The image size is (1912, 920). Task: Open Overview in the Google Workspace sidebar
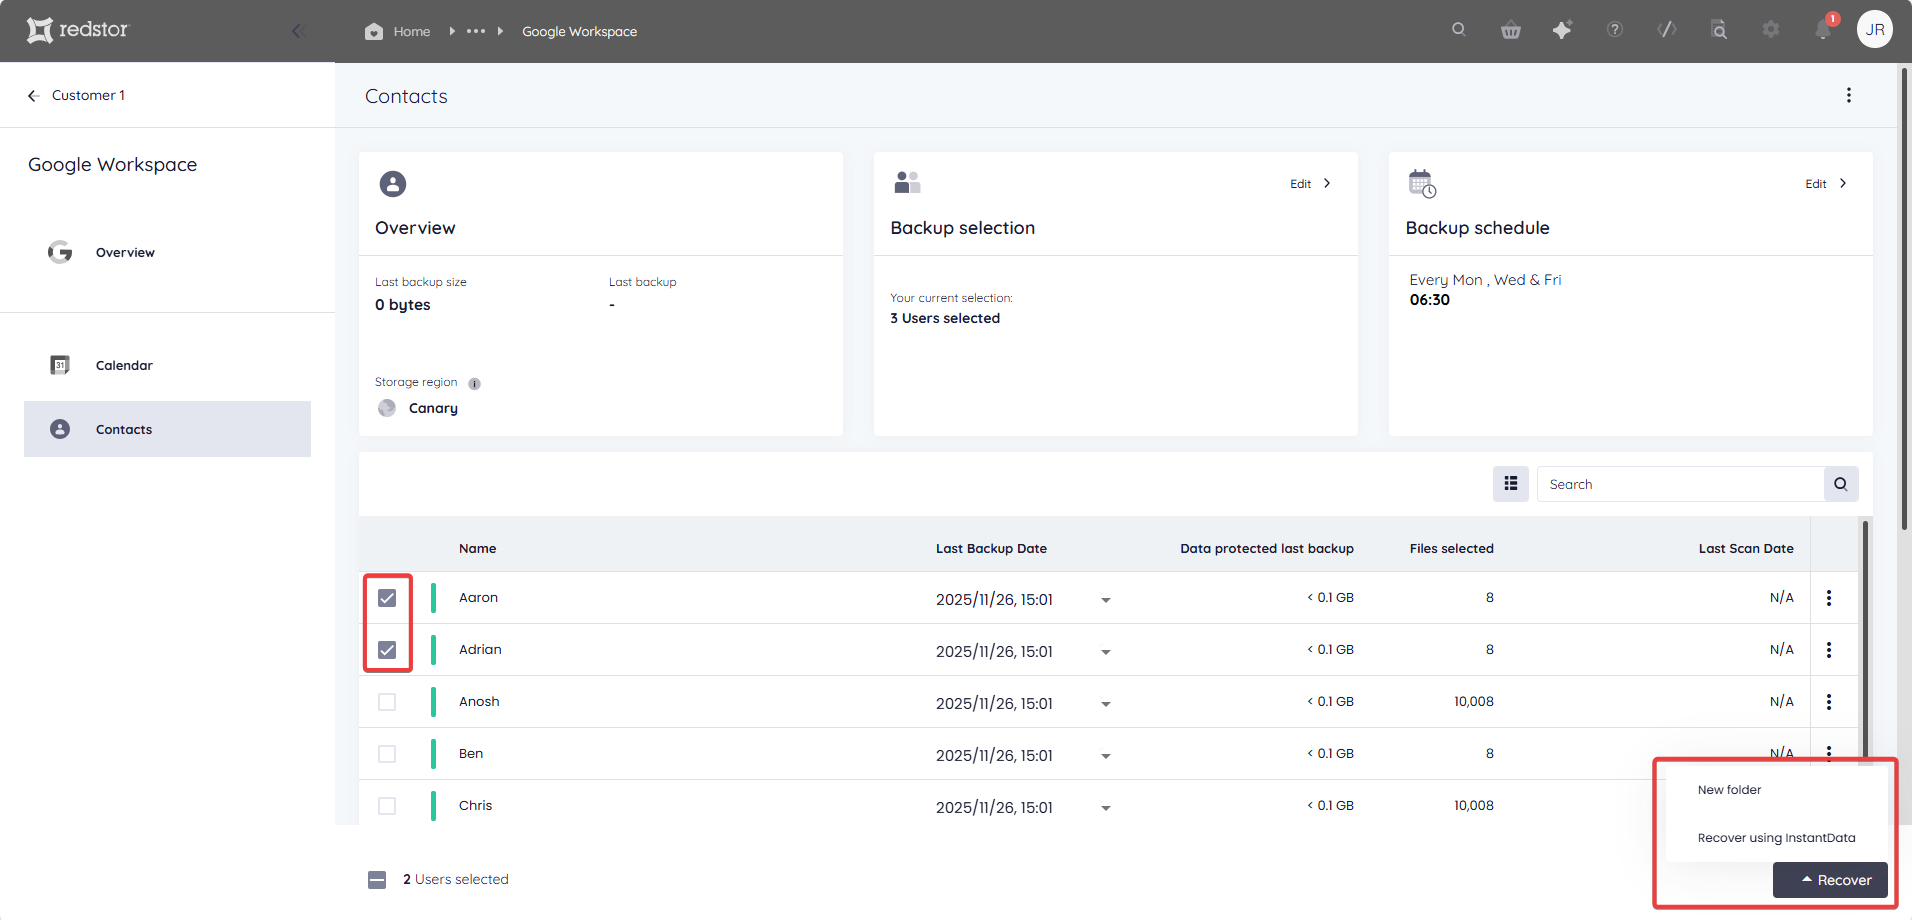125,253
